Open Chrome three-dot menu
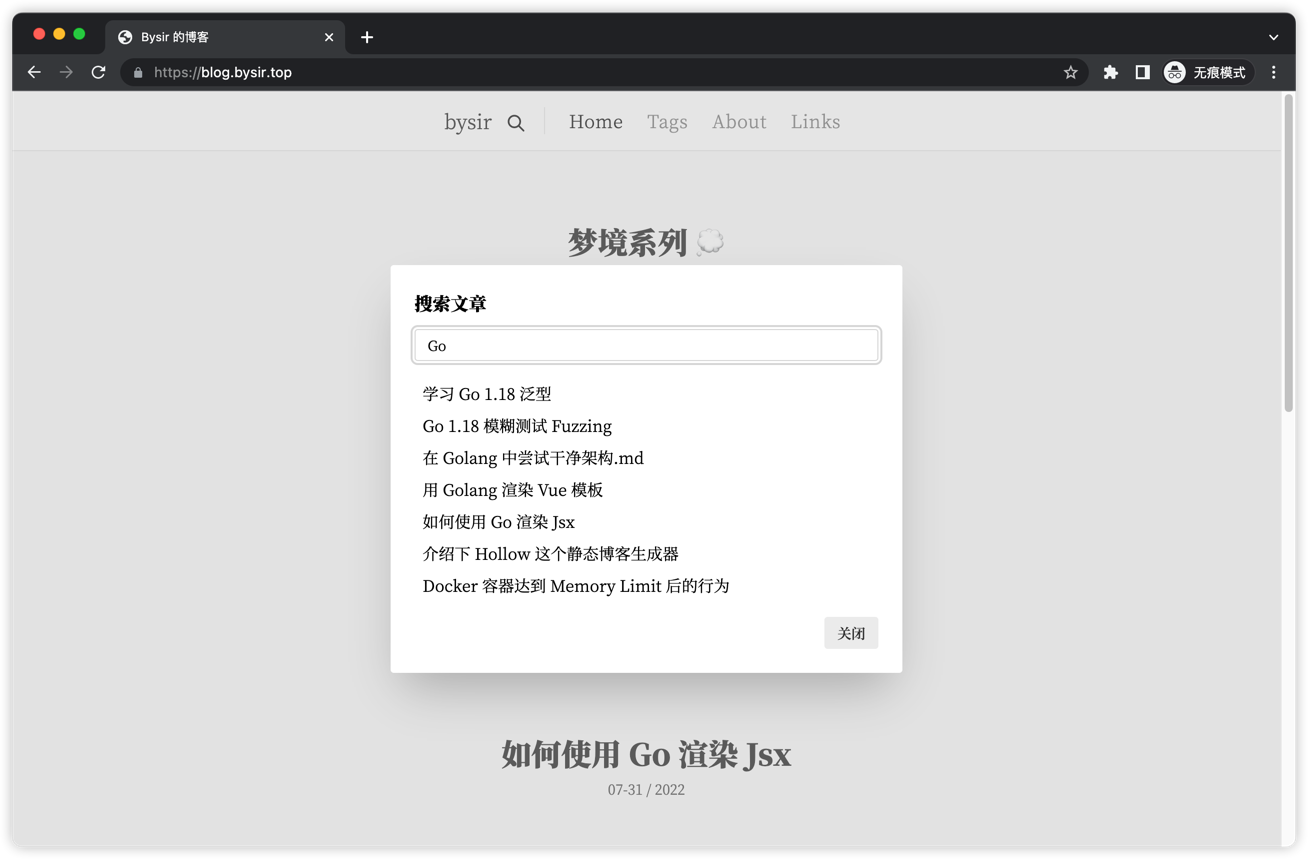 pos(1273,72)
